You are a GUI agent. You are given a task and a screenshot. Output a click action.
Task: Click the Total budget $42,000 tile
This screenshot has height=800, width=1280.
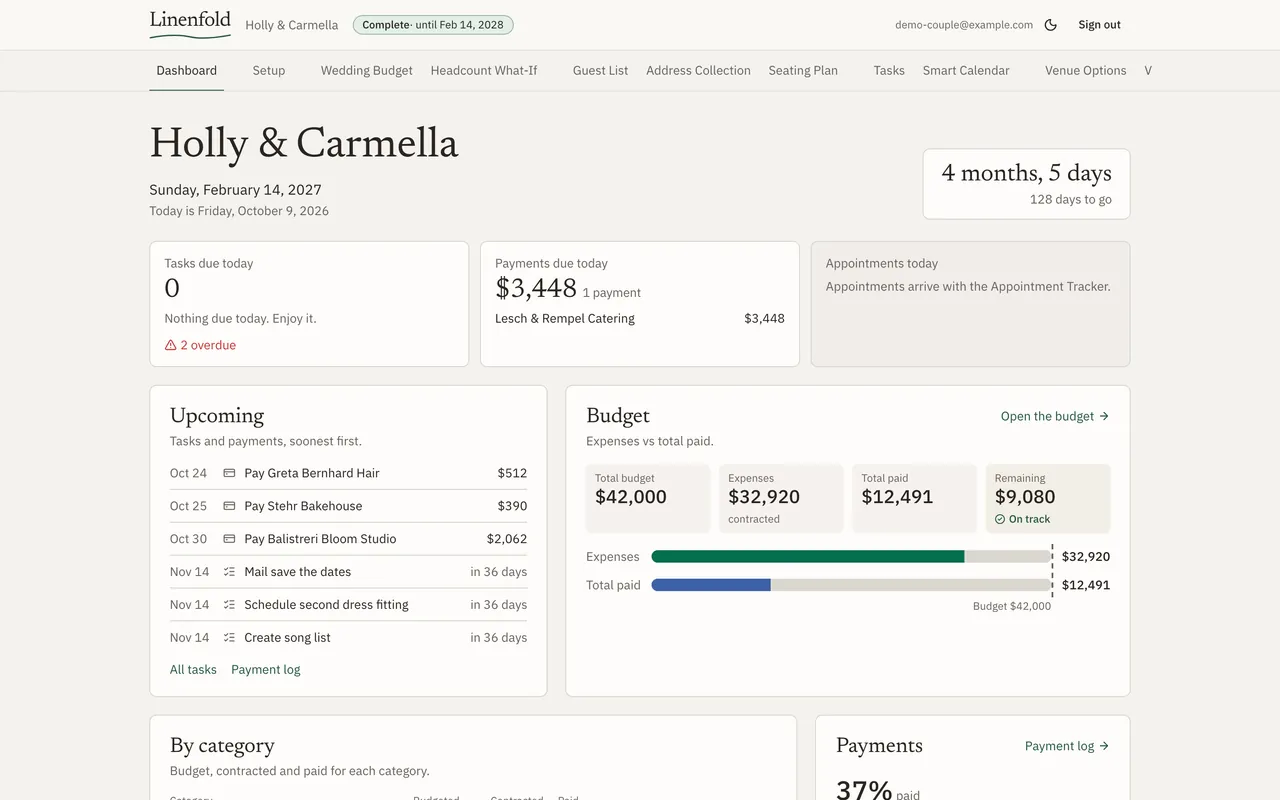(648, 498)
